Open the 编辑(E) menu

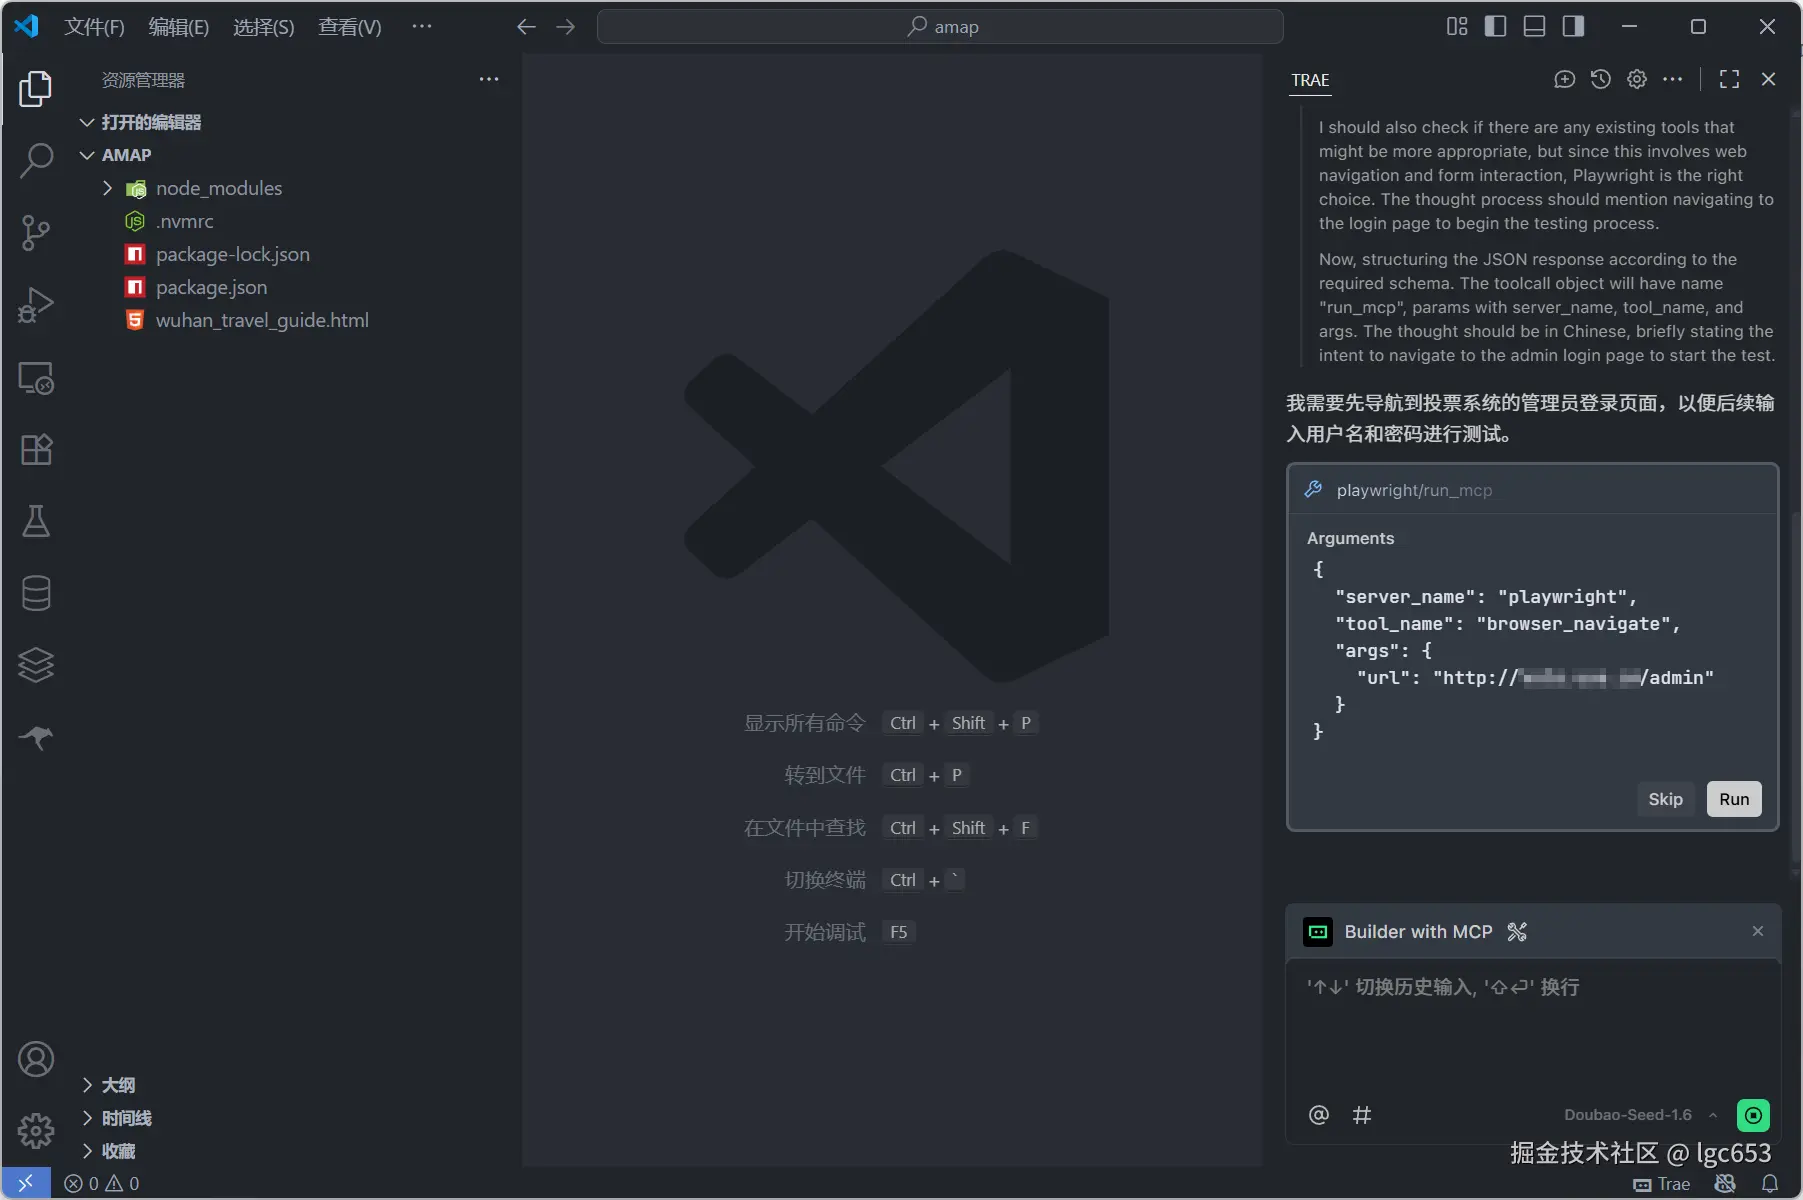(x=179, y=27)
